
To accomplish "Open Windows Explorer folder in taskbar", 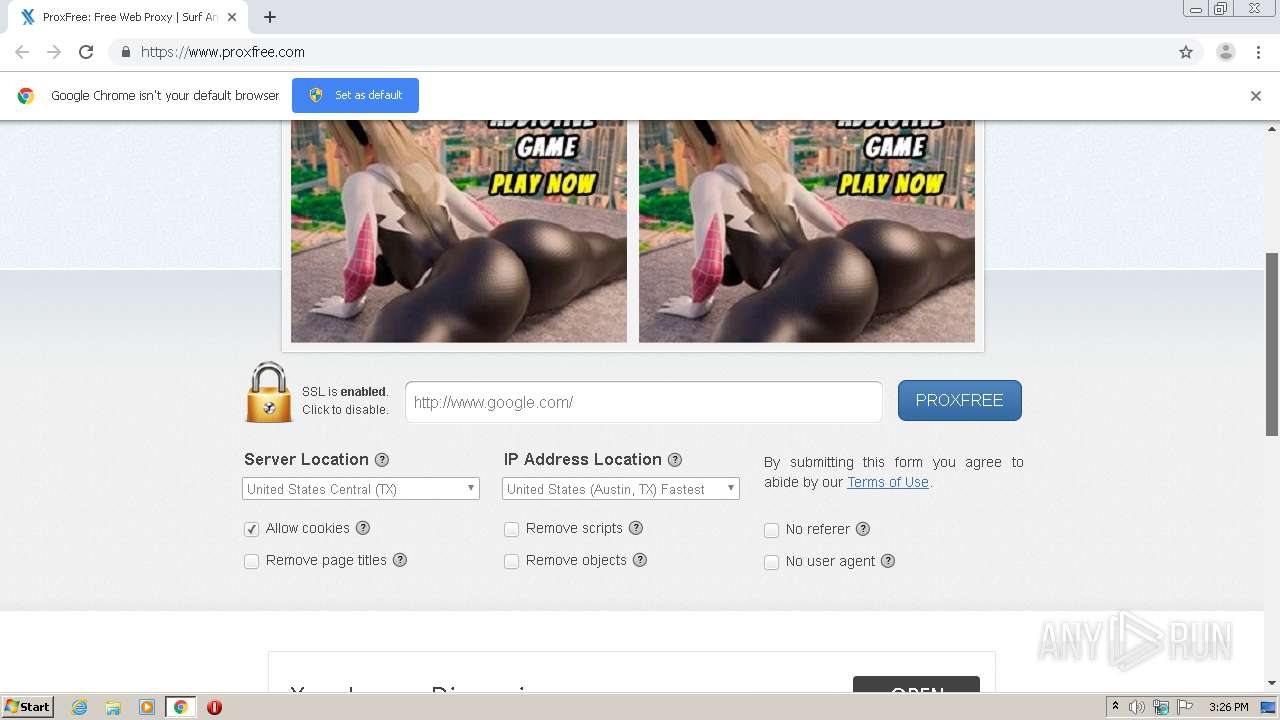I will point(113,707).
